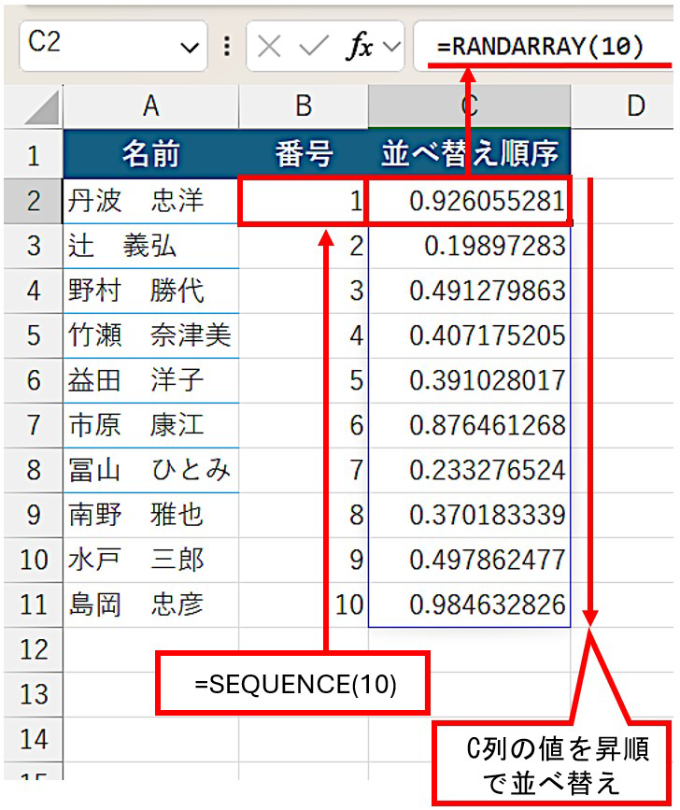Image resolution: width=680 pixels, height=810 pixels.
Task: Select the cell 市原 康江
Action: [x=151, y=426]
